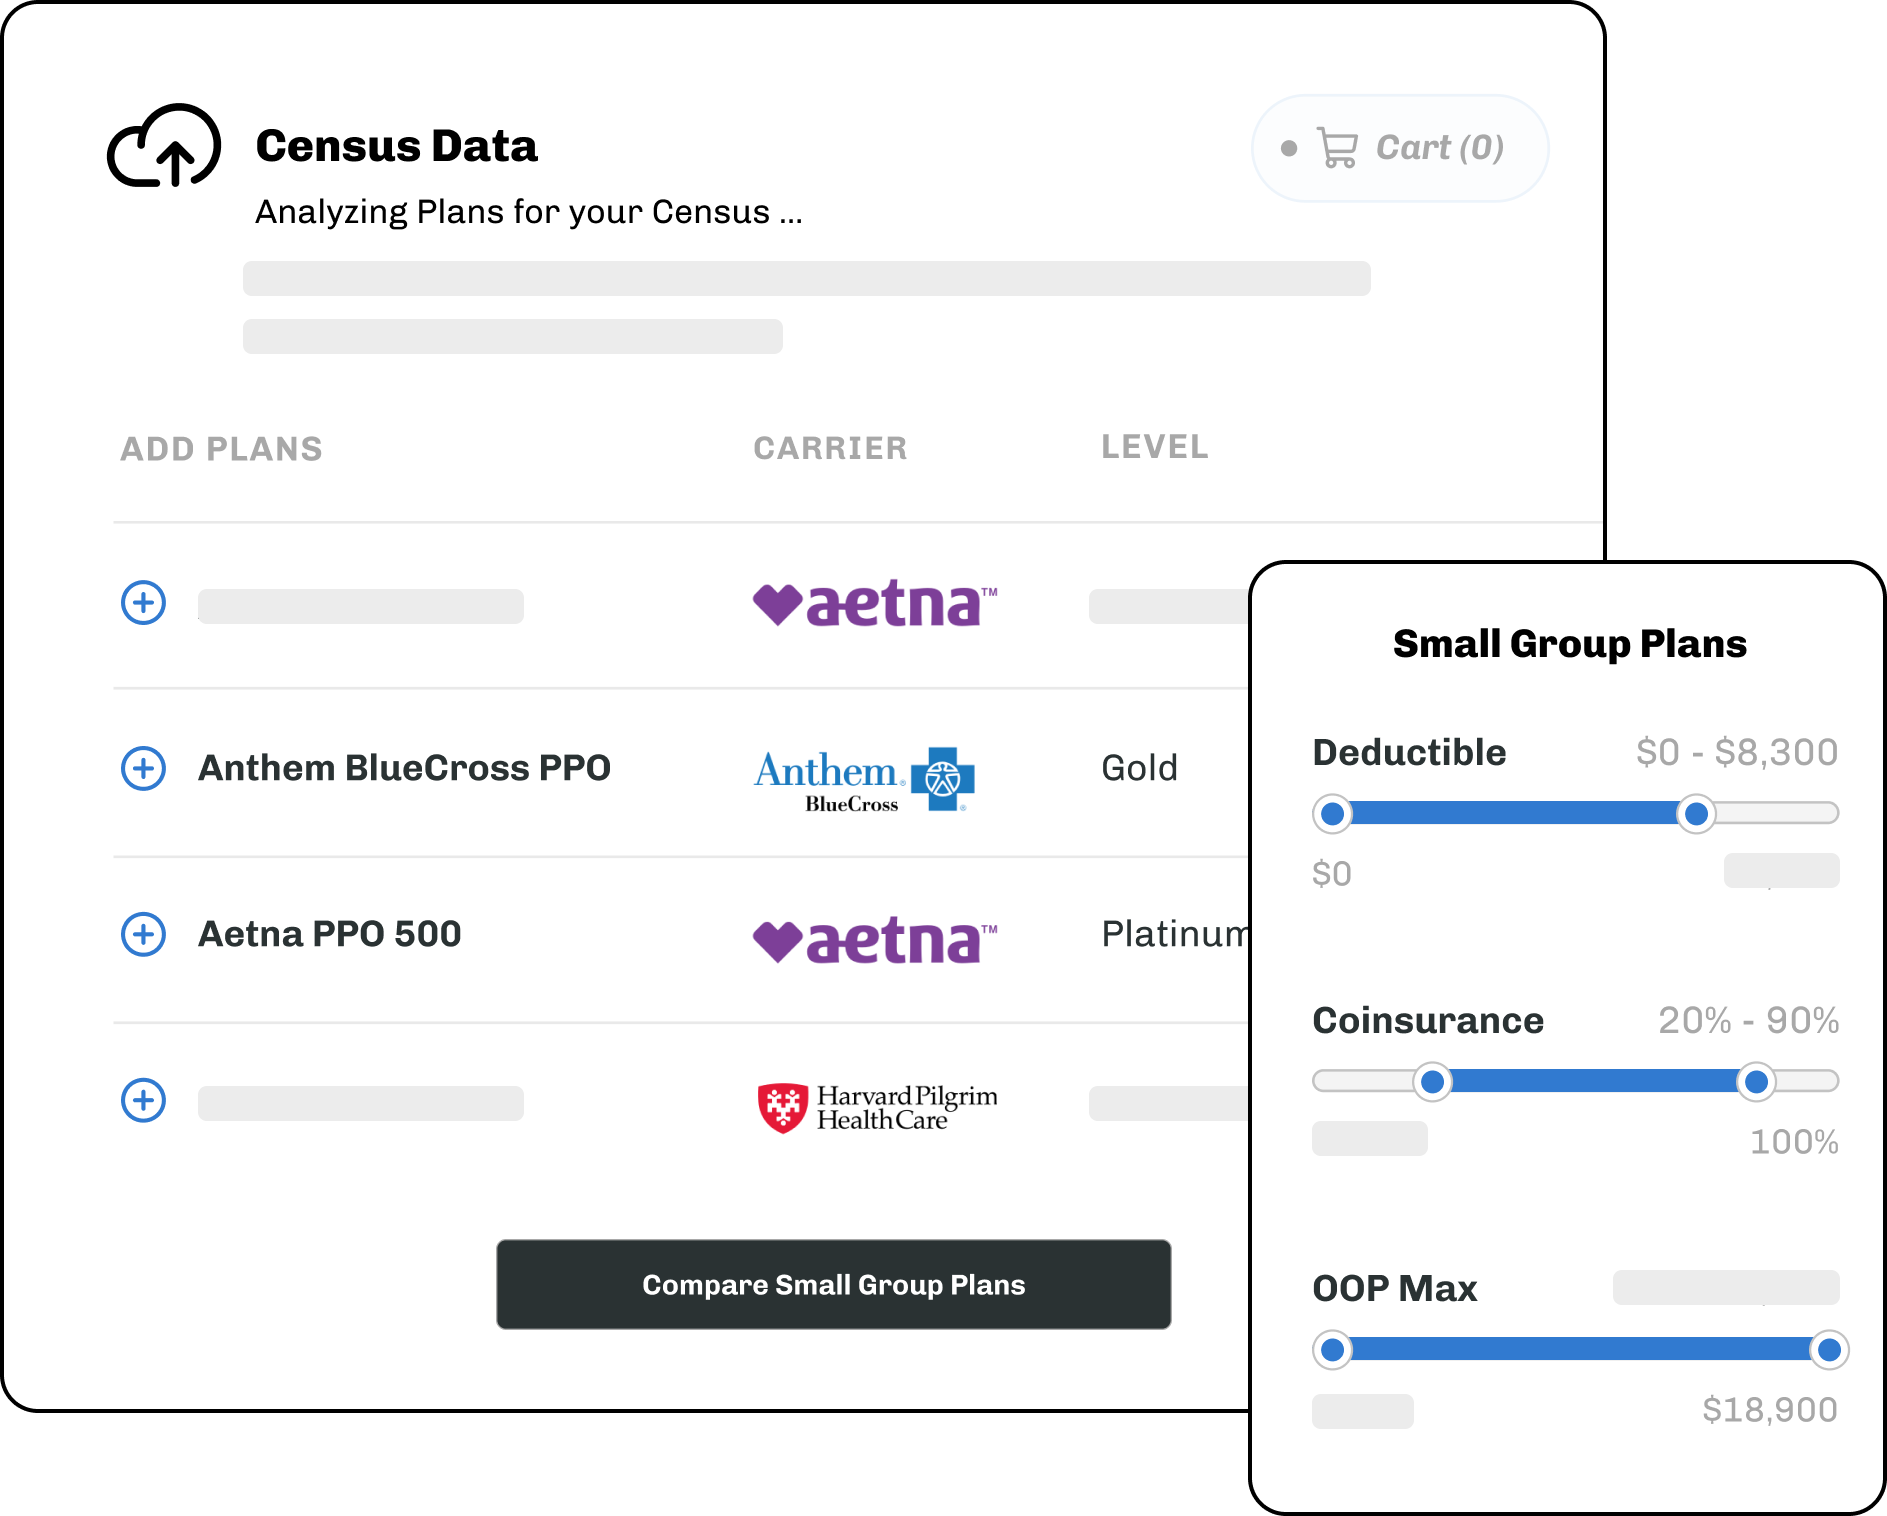Click the ADD PLANS column header

[x=222, y=449]
